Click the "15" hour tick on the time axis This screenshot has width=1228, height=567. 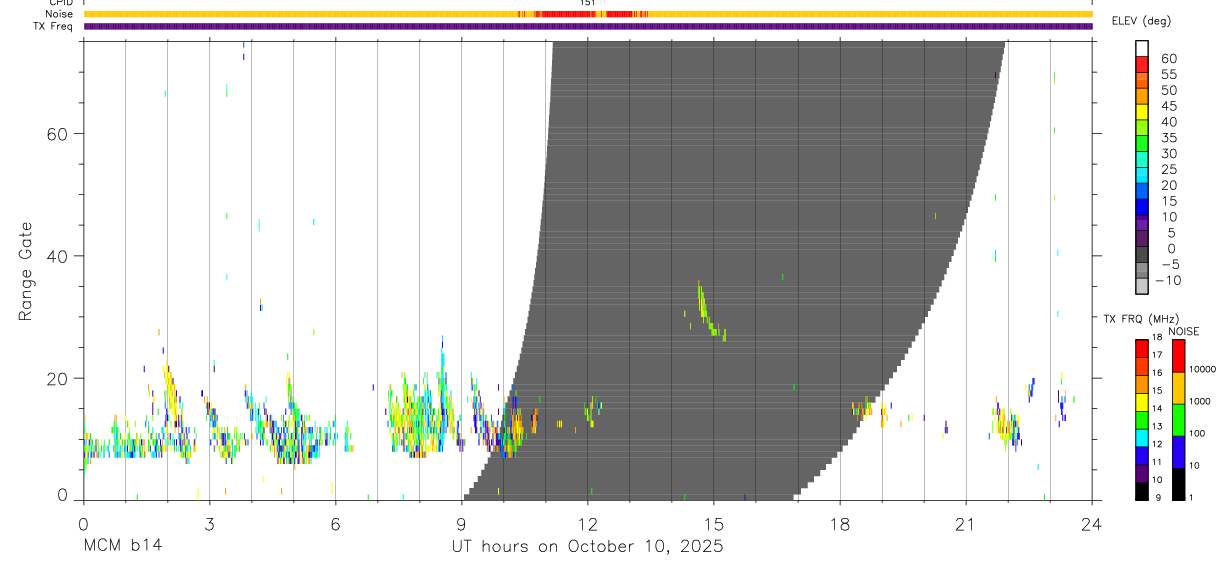[714, 524]
